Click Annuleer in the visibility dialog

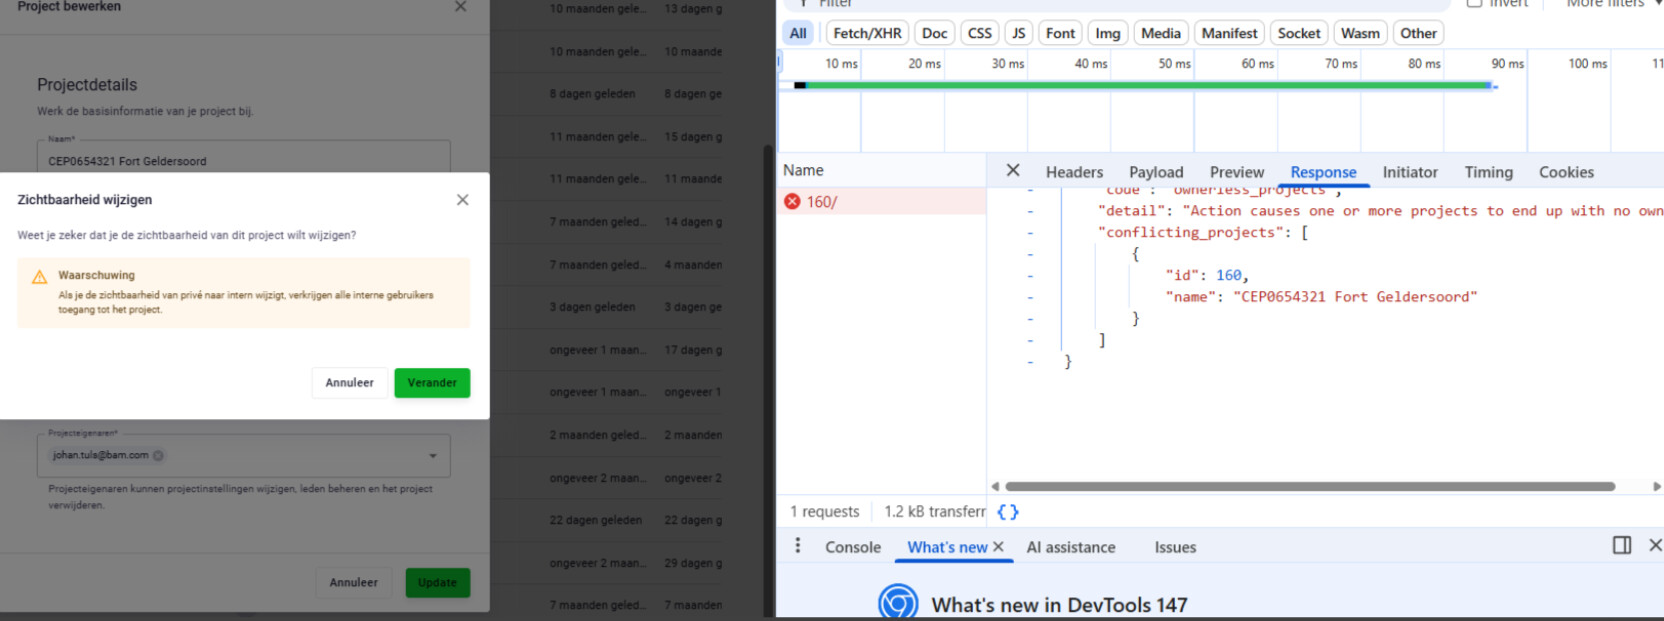pos(349,383)
